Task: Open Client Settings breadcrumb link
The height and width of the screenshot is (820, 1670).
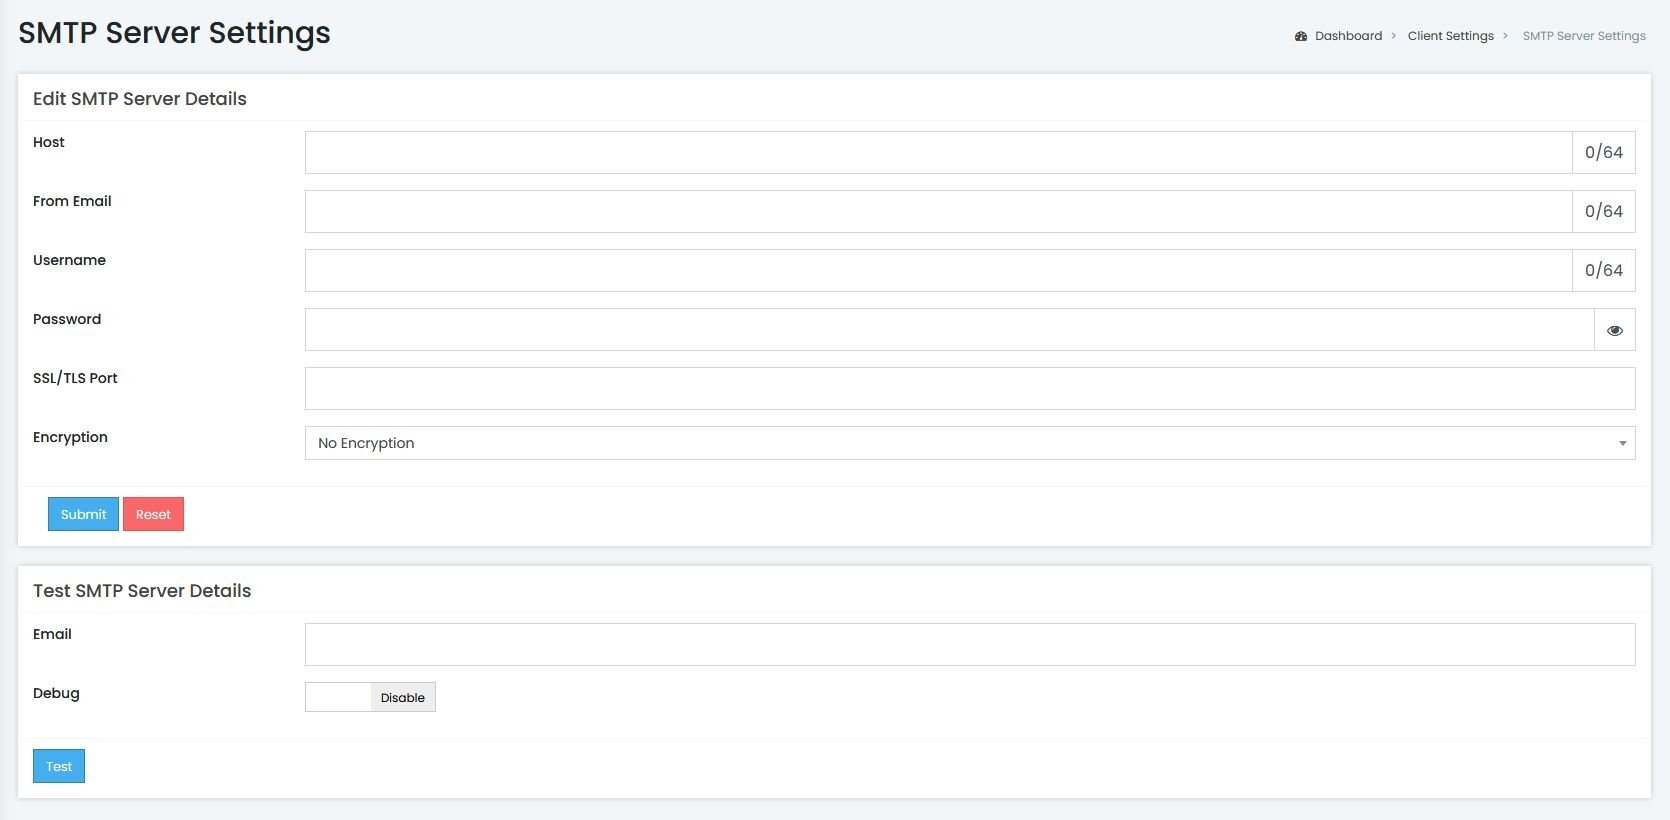Action: [x=1451, y=36]
